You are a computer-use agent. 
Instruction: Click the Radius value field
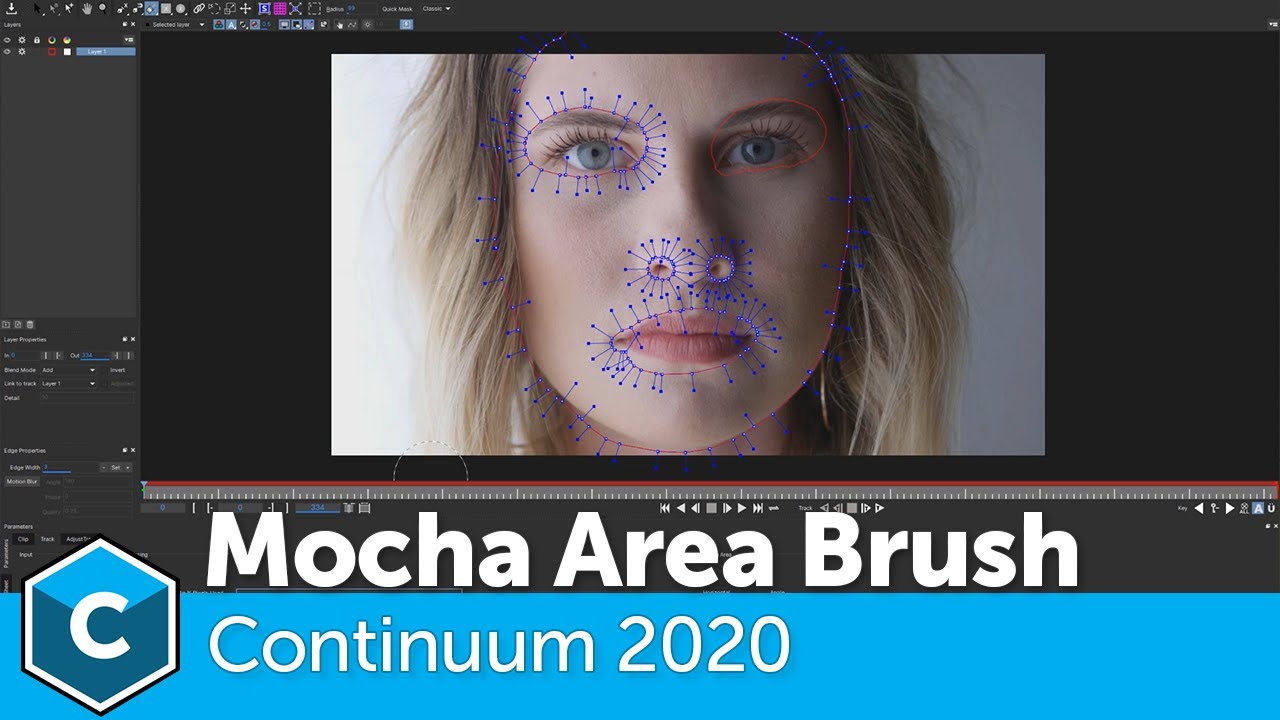click(x=362, y=8)
